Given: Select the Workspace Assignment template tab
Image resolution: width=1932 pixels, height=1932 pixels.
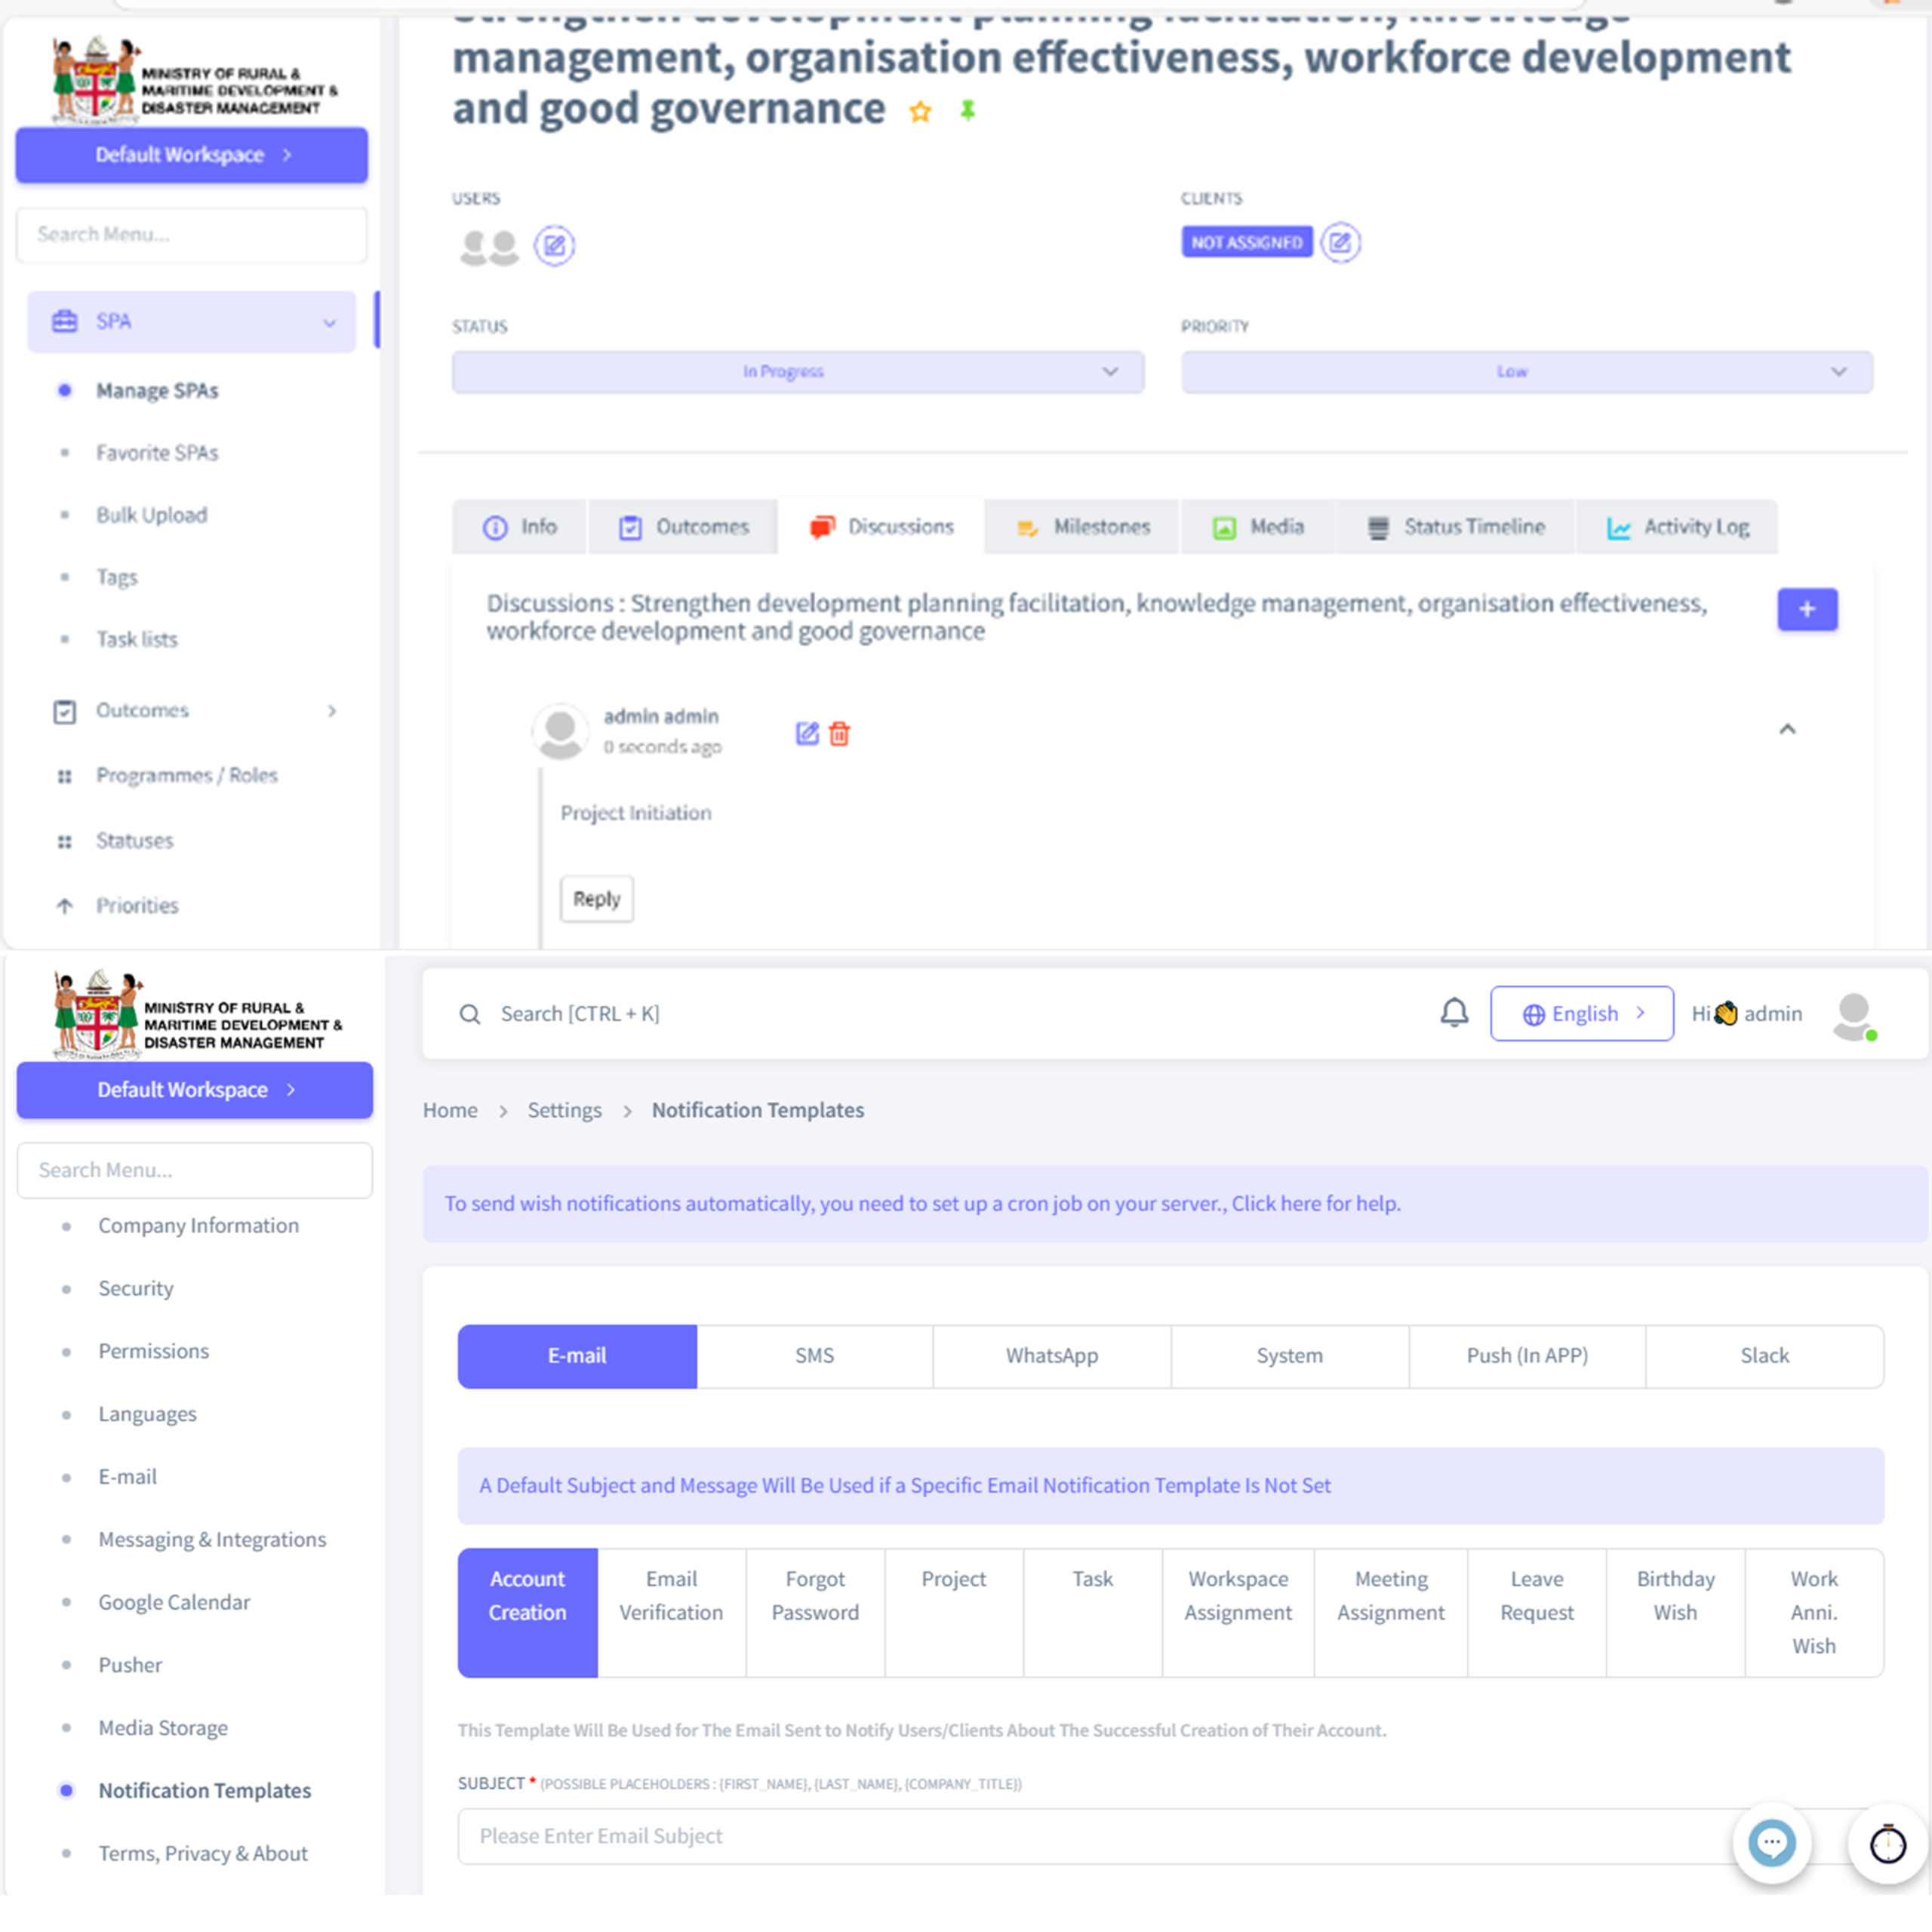Looking at the screenshot, I should click(x=1238, y=1612).
